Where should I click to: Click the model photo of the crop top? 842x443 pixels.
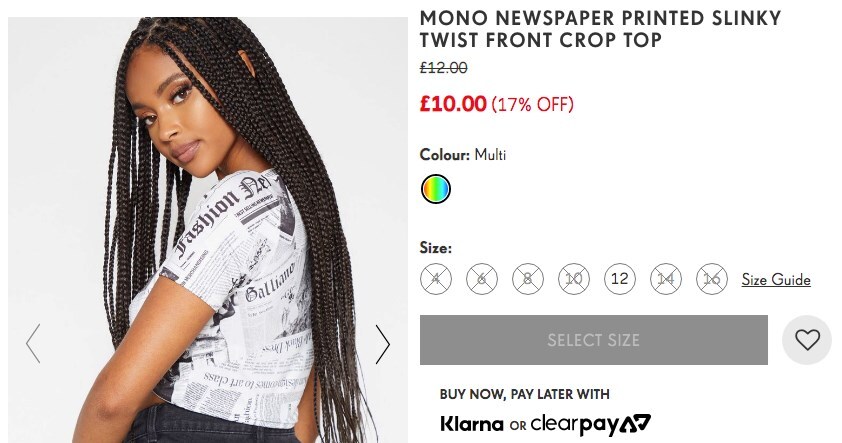point(208,230)
